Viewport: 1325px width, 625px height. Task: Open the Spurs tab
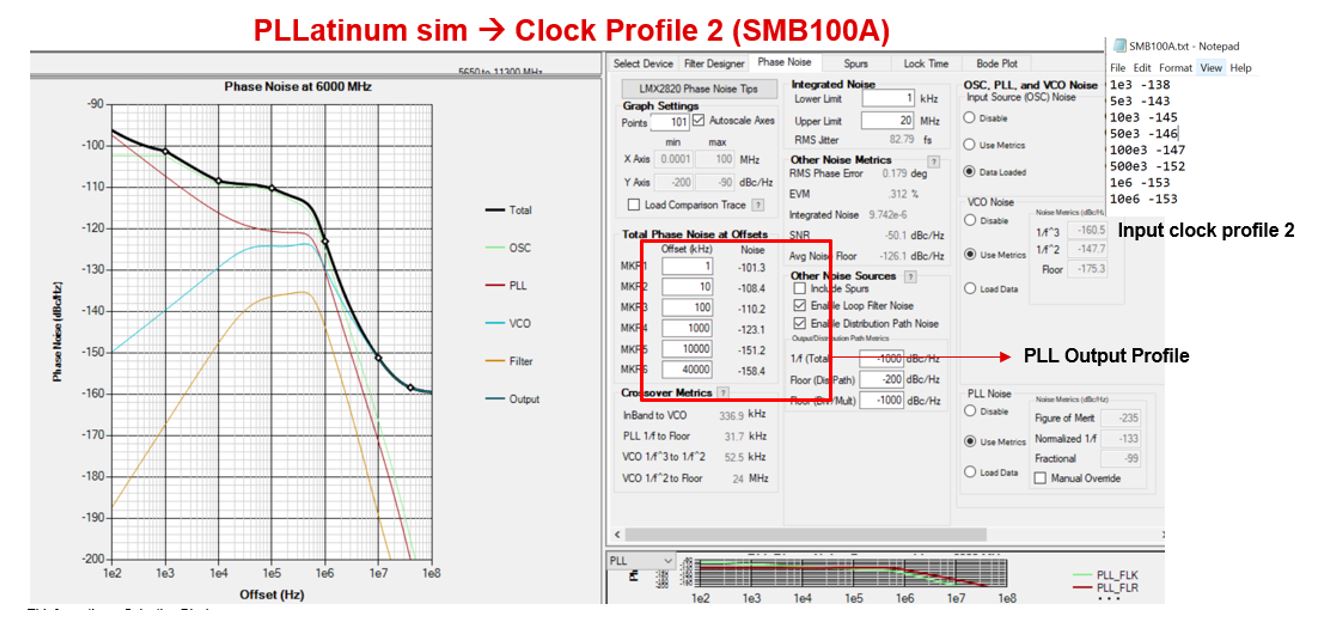855,63
